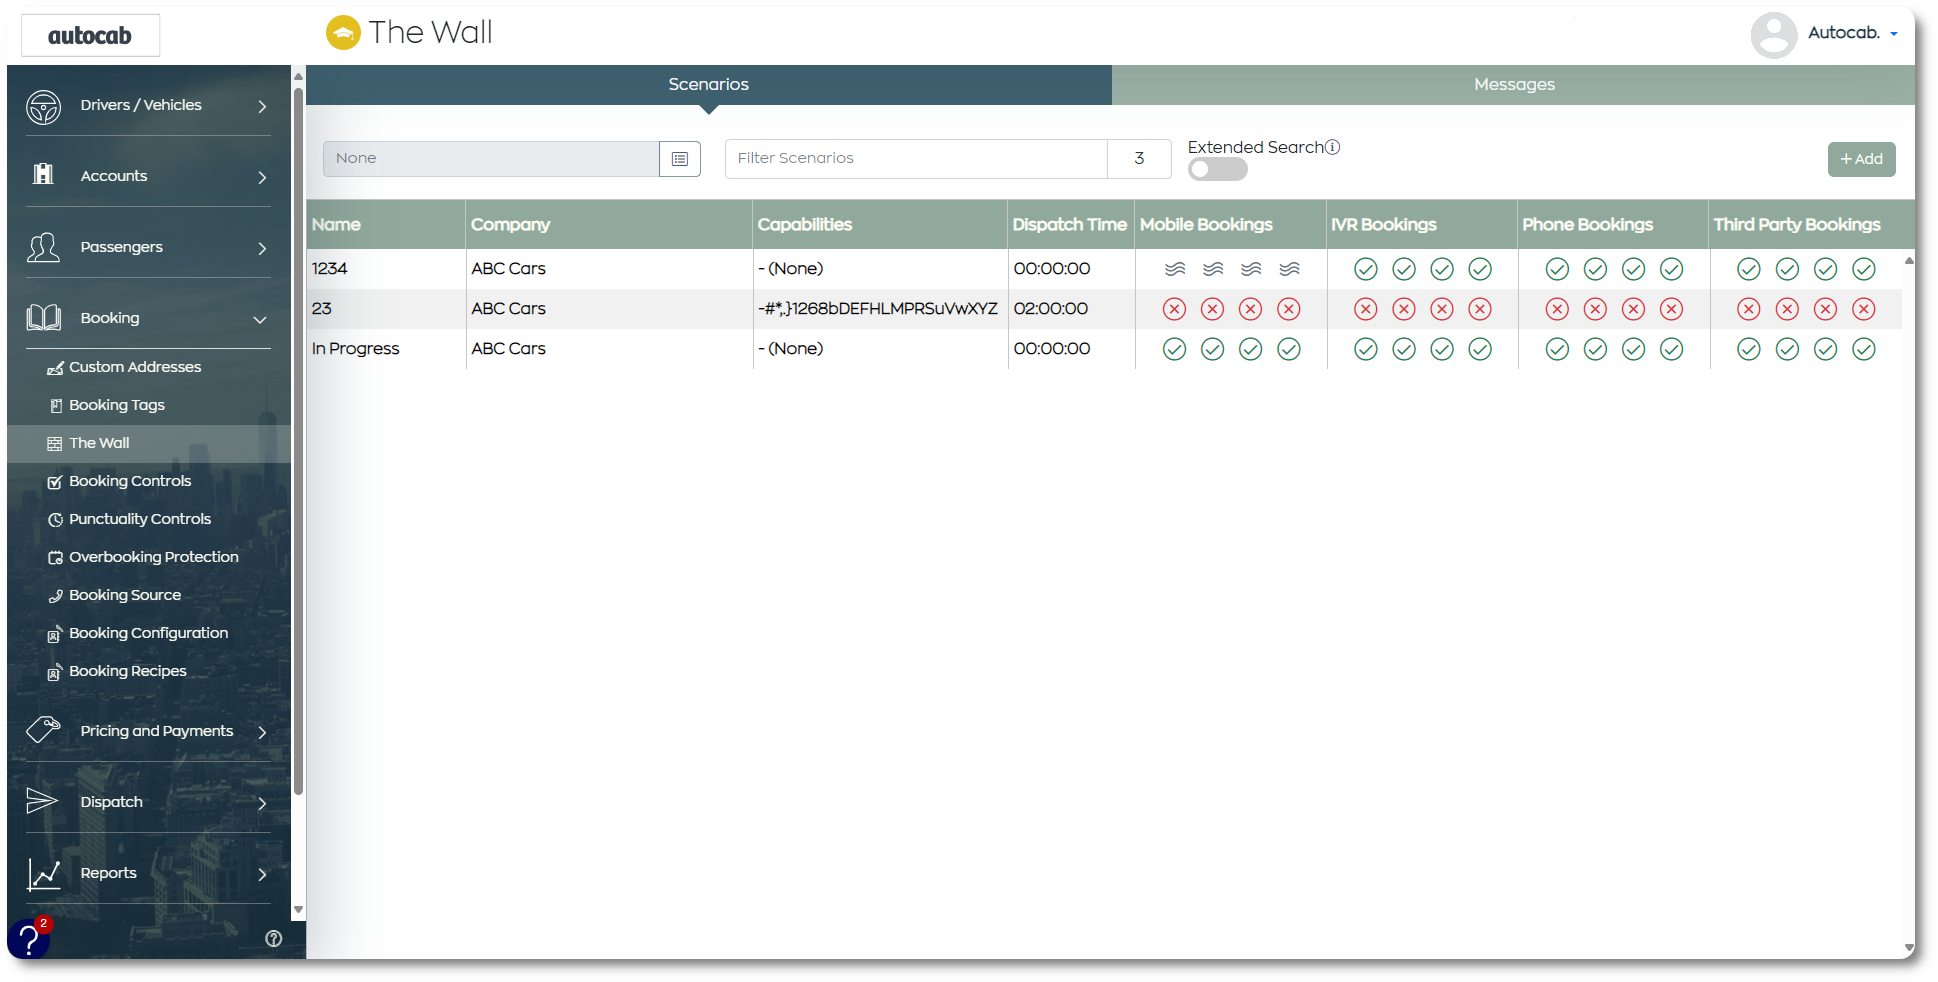Click the sidebar scrollbar thumb
The width and height of the screenshot is (1938, 982).
(x=299, y=440)
